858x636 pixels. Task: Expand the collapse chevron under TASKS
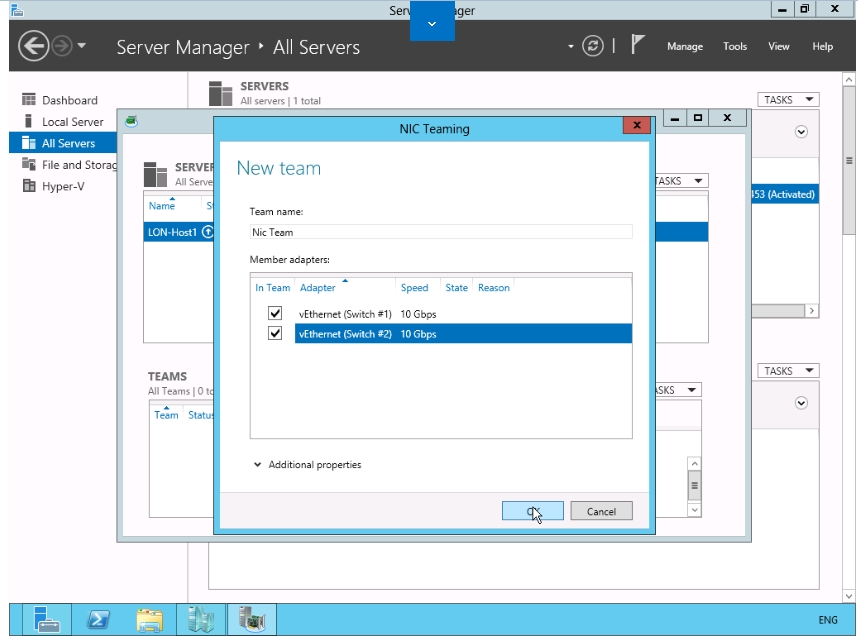pos(801,132)
